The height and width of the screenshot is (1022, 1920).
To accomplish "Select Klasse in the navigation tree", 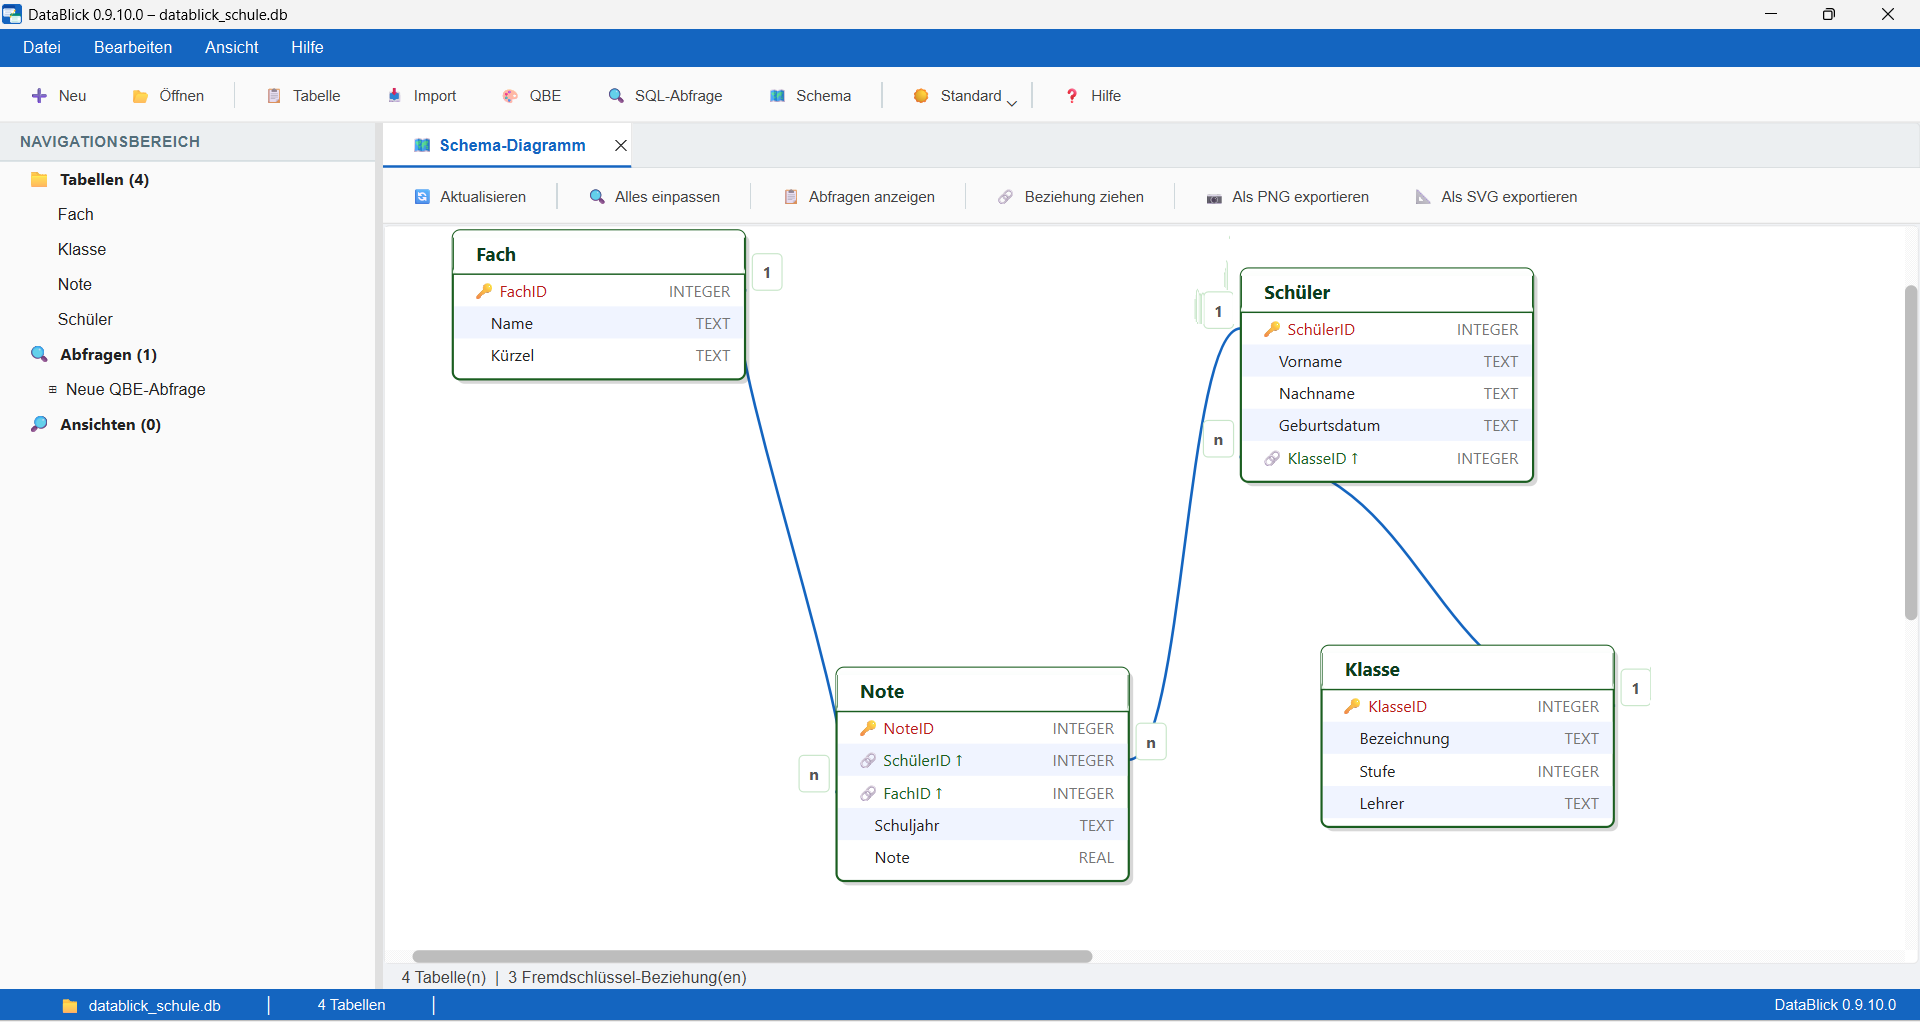I will [82, 249].
